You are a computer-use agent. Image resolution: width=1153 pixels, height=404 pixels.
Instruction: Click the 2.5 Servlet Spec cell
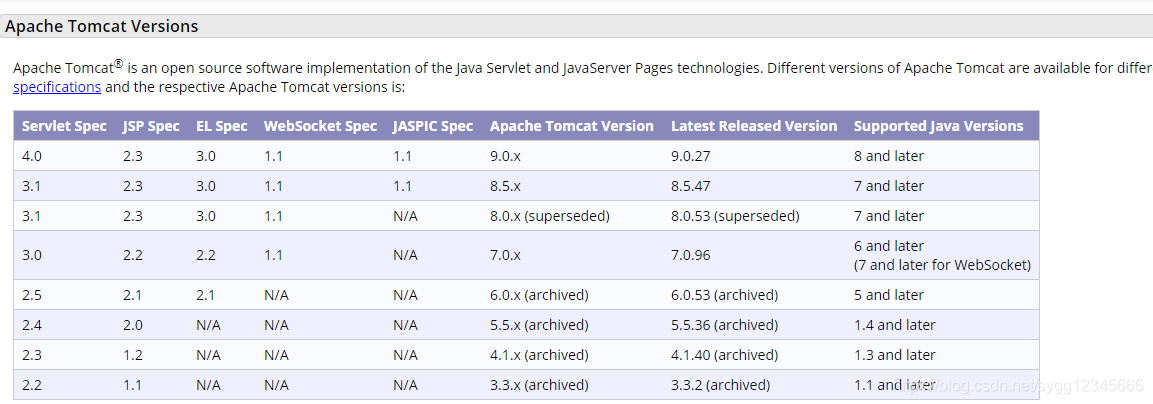(x=31, y=295)
